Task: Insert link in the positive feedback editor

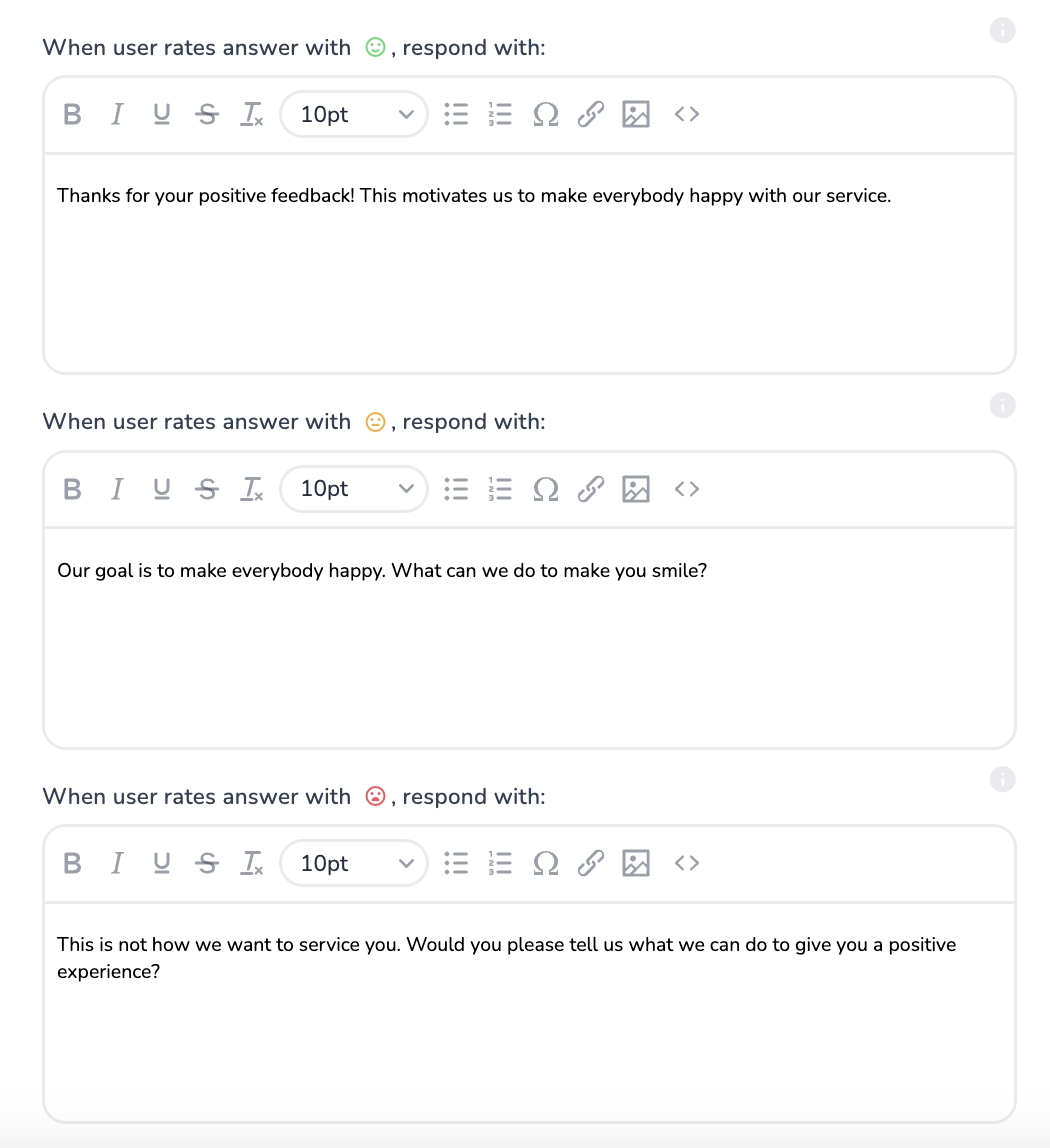Action: tap(592, 115)
